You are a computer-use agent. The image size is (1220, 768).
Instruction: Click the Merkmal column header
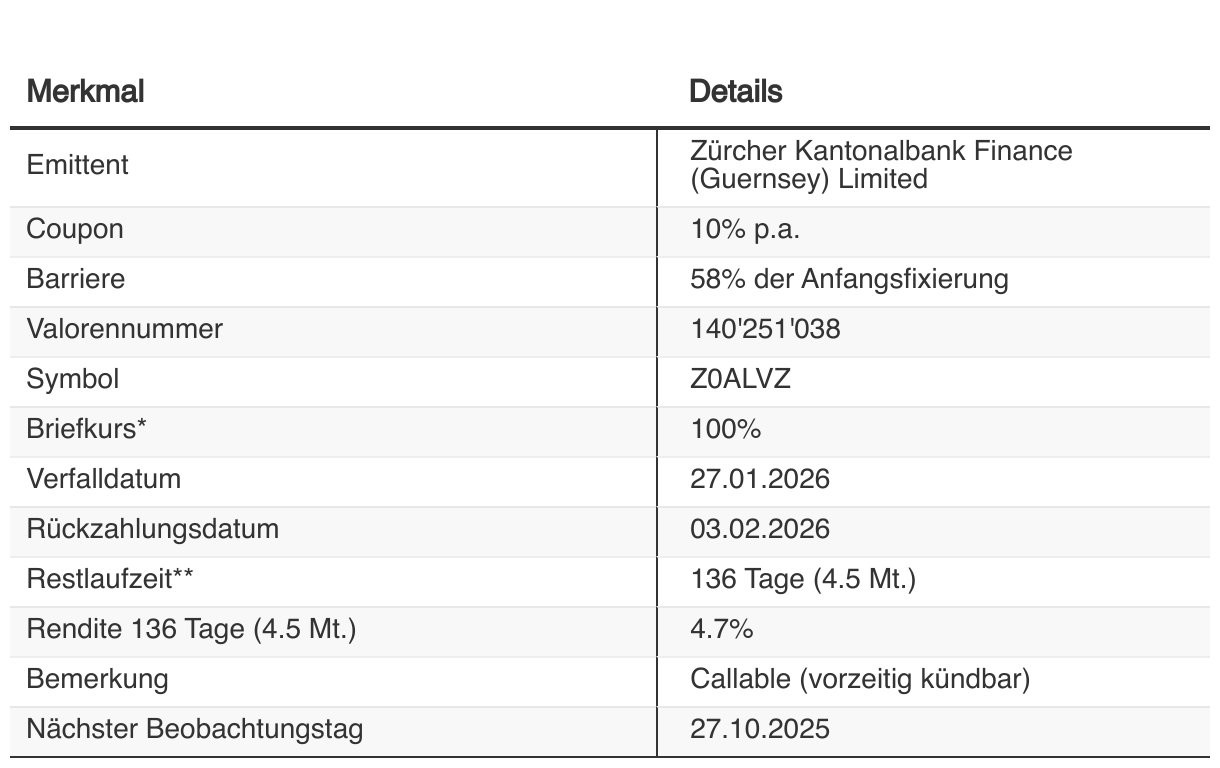click(x=85, y=92)
